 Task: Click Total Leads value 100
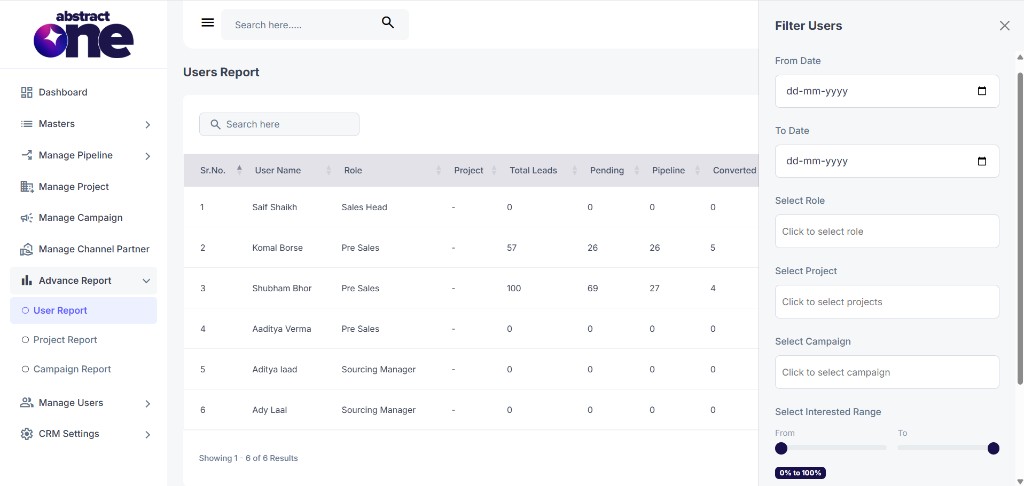point(513,288)
